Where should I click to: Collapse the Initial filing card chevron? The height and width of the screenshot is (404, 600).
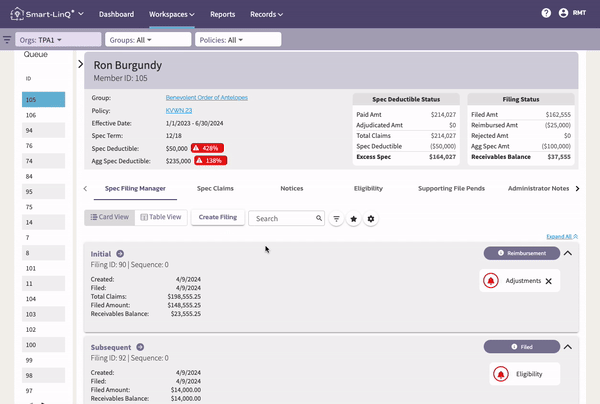568,253
